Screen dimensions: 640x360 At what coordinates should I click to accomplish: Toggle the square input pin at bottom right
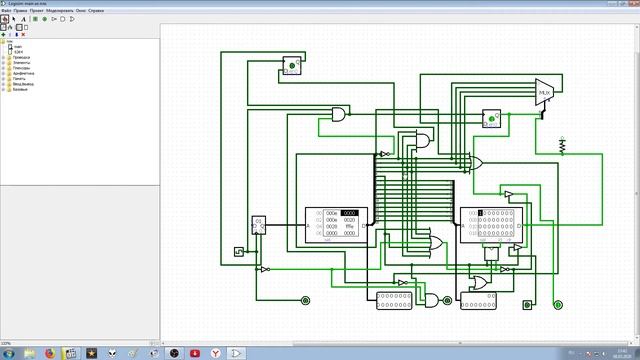coord(527,304)
